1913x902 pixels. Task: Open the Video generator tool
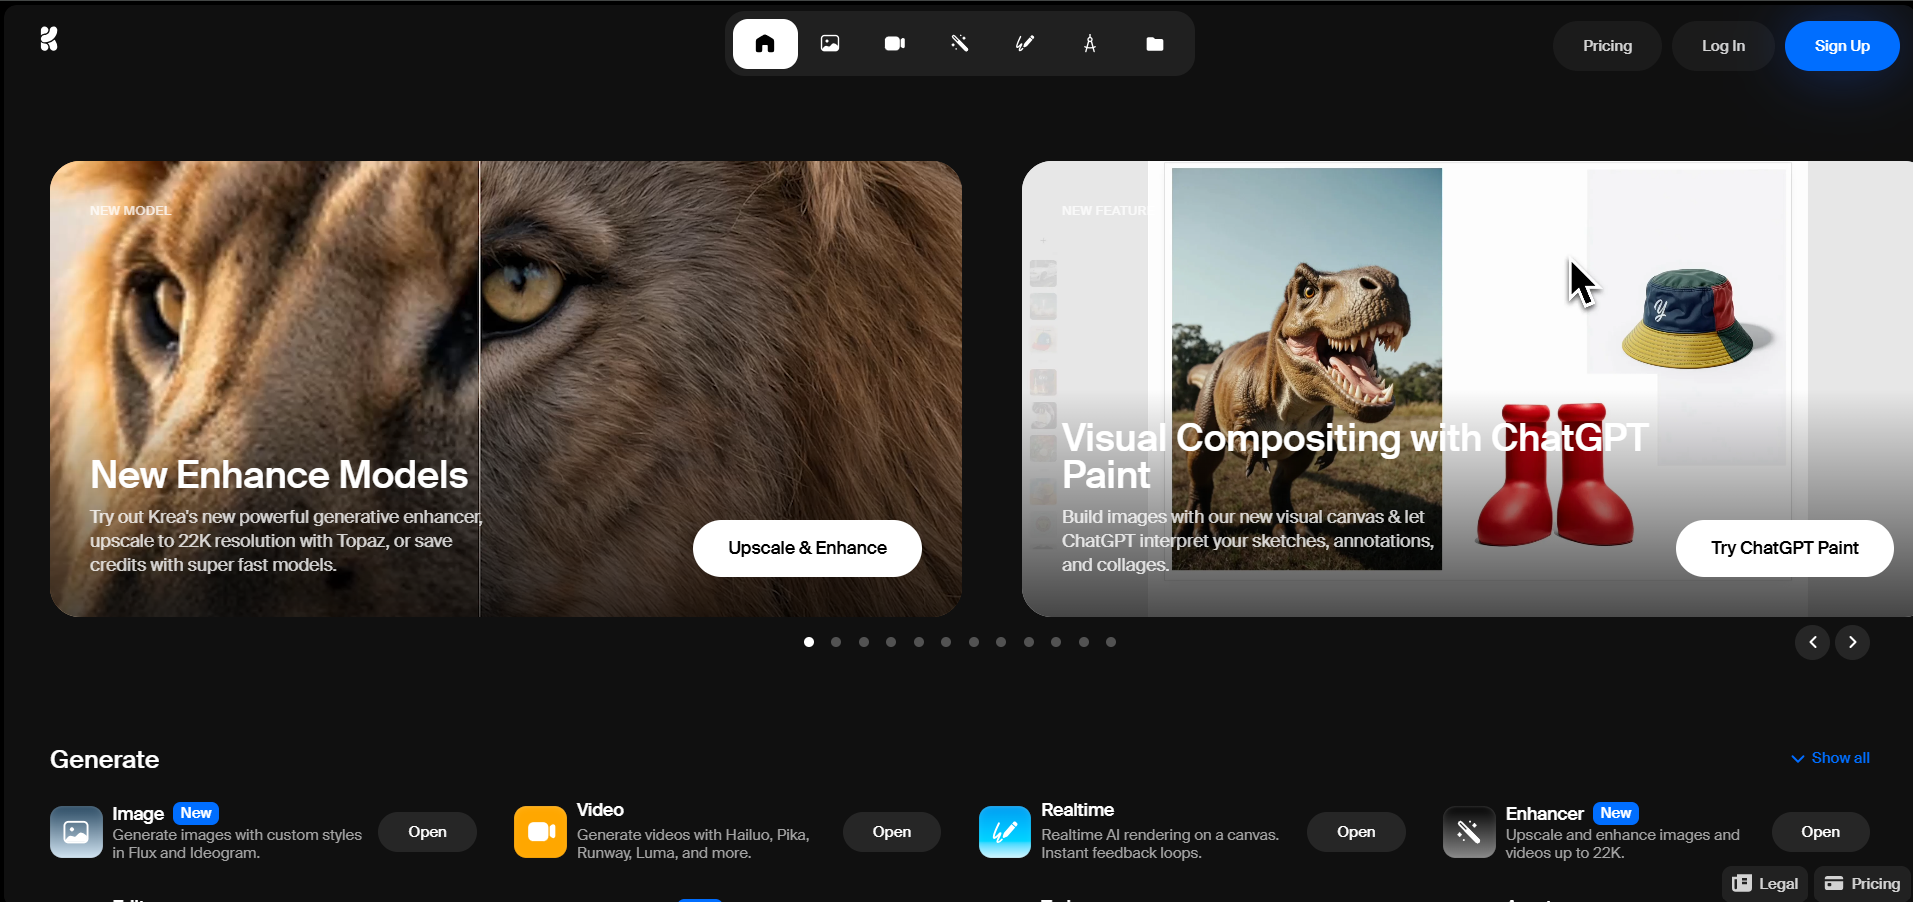(891, 832)
